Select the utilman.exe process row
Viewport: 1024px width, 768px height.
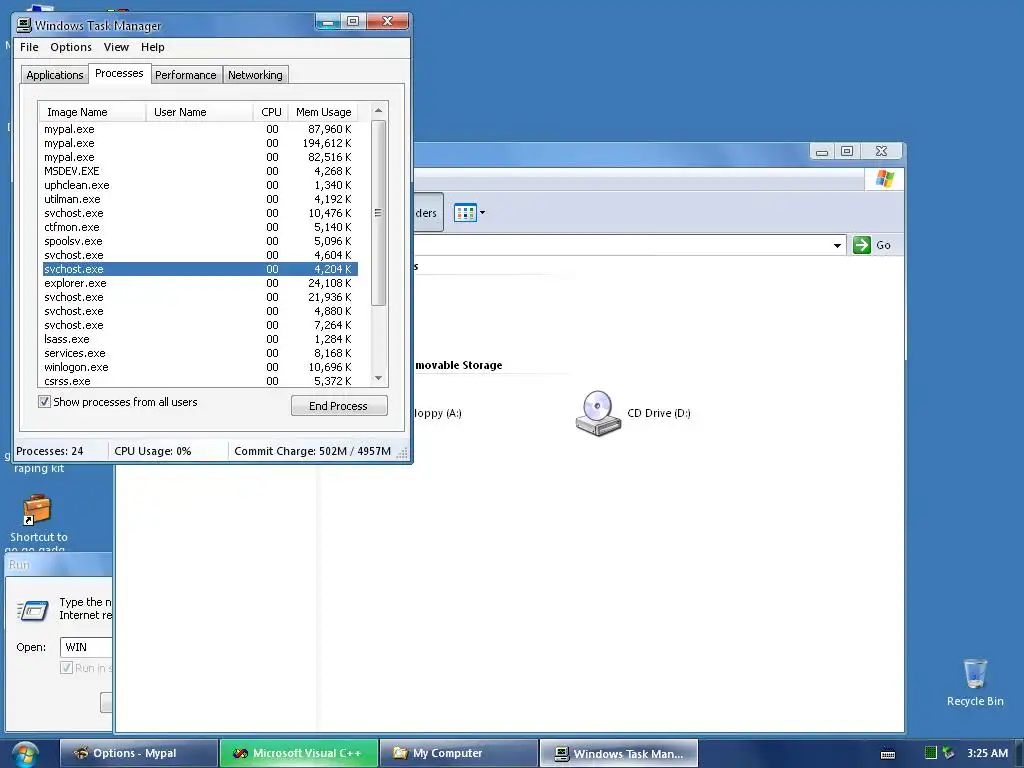click(200, 199)
